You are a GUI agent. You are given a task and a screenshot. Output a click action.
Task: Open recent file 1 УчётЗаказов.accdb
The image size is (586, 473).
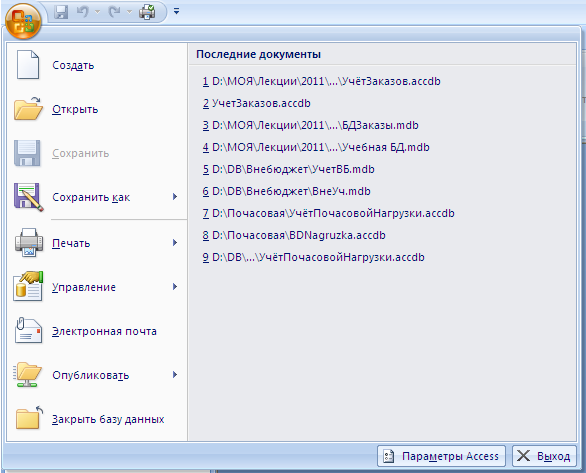(x=322, y=81)
